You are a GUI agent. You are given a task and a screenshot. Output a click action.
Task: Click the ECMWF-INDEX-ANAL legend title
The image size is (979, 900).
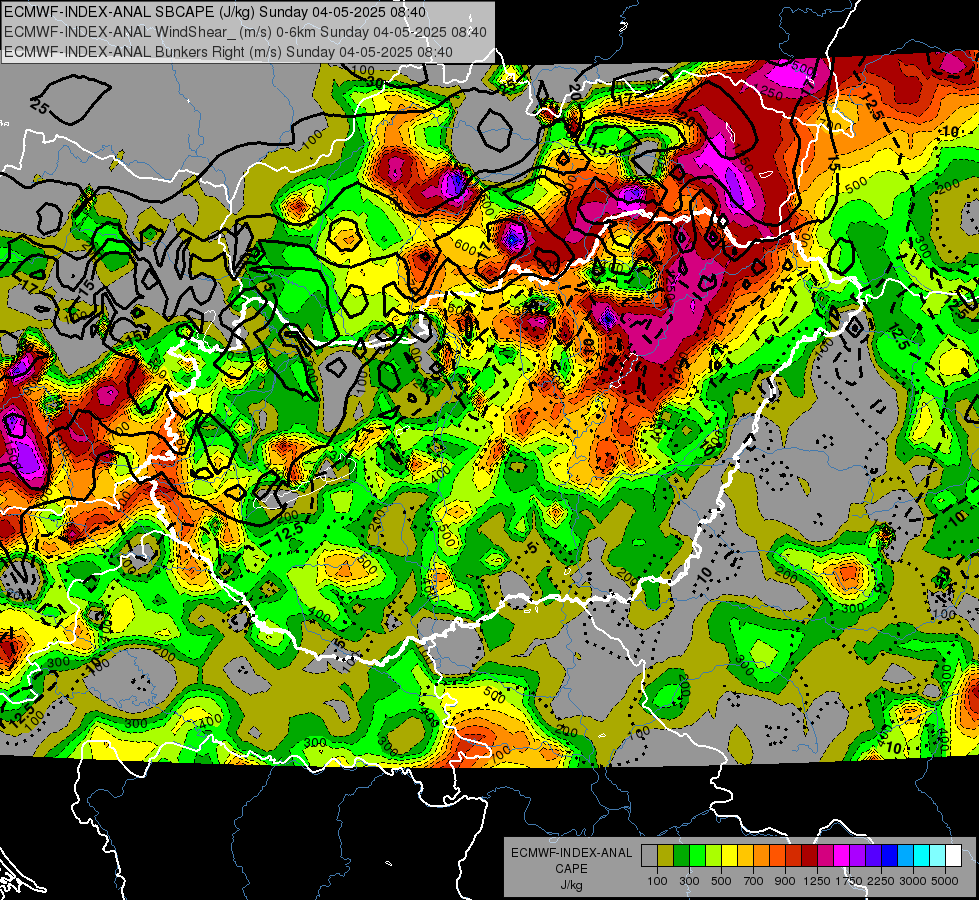point(571,853)
